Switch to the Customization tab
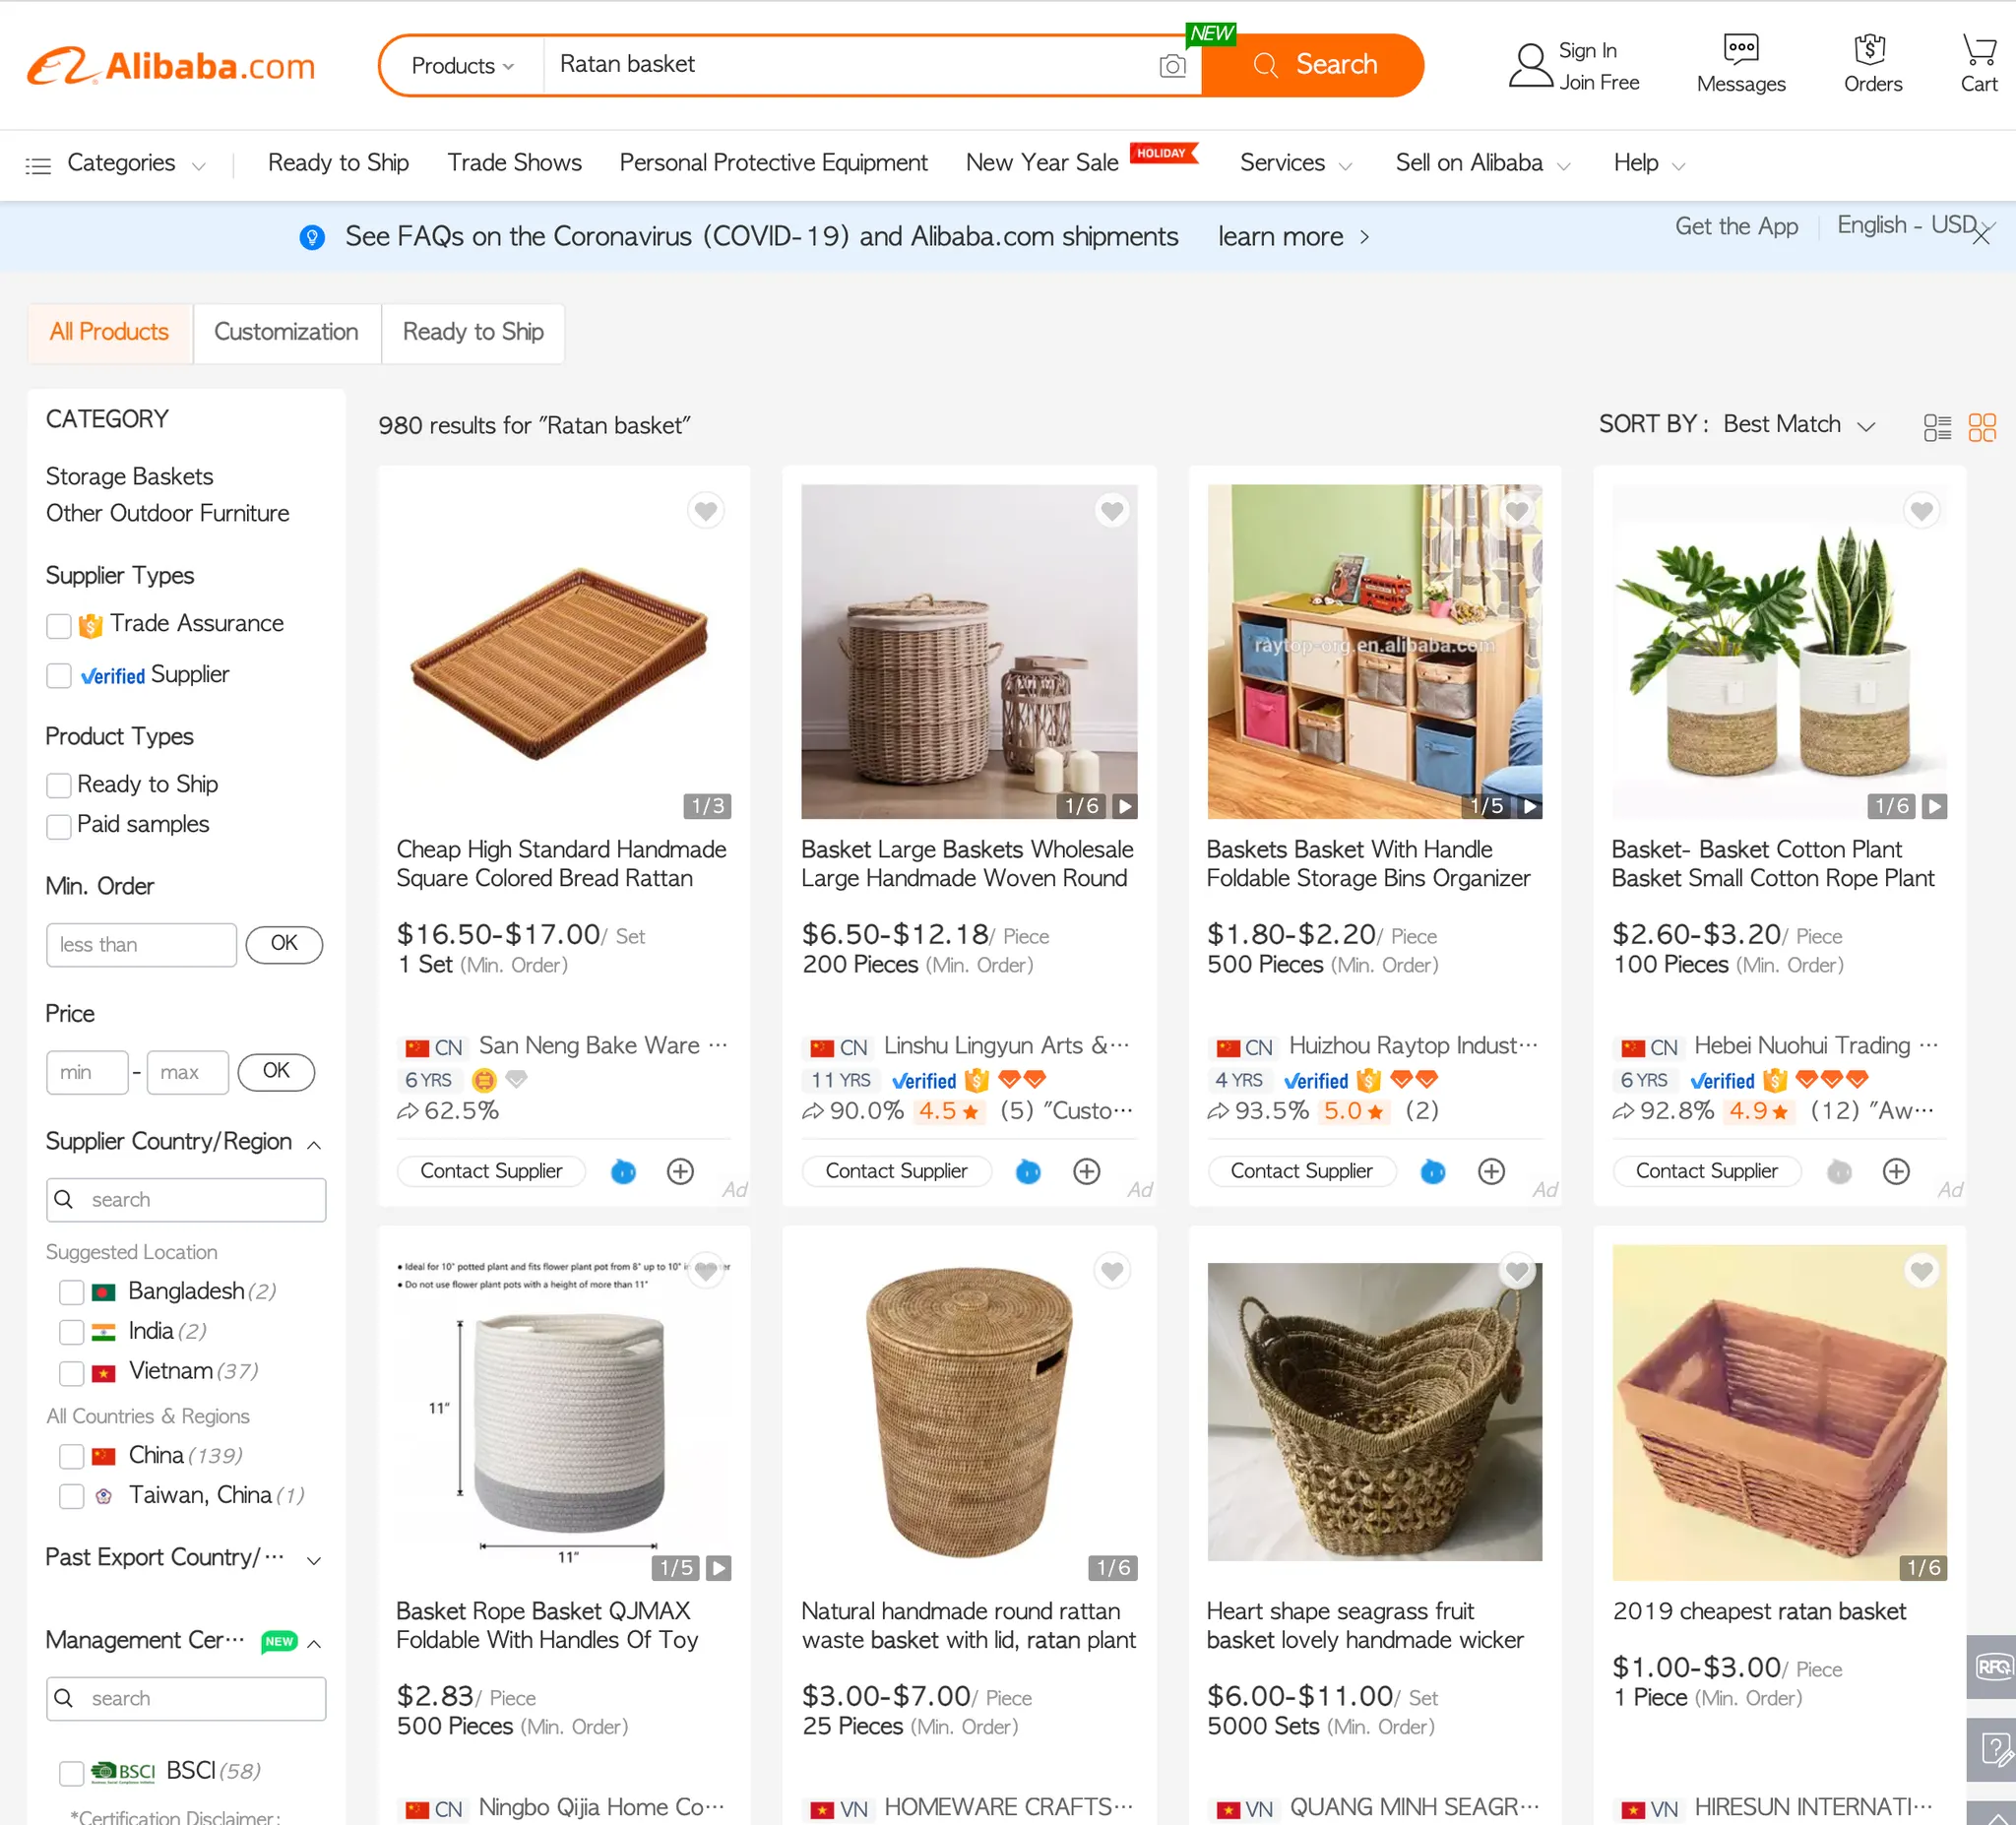Viewport: 2016px width, 1825px height. pyautogui.click(x=286, y=332)
